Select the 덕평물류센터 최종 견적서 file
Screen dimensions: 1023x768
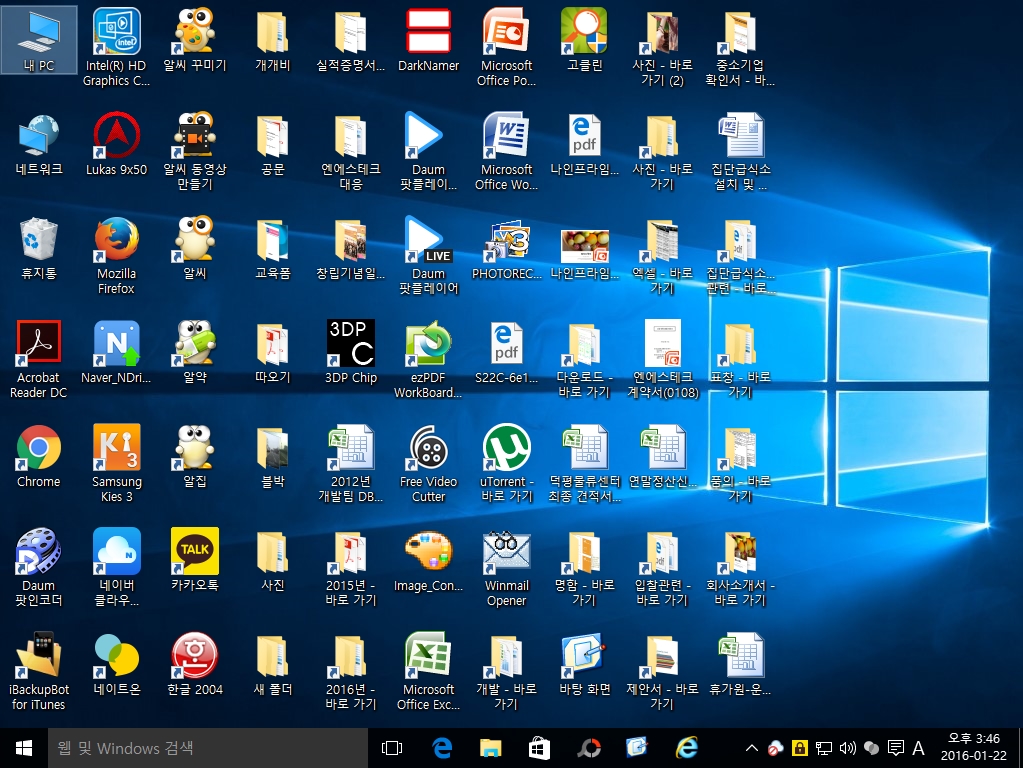tap(584, 463)
